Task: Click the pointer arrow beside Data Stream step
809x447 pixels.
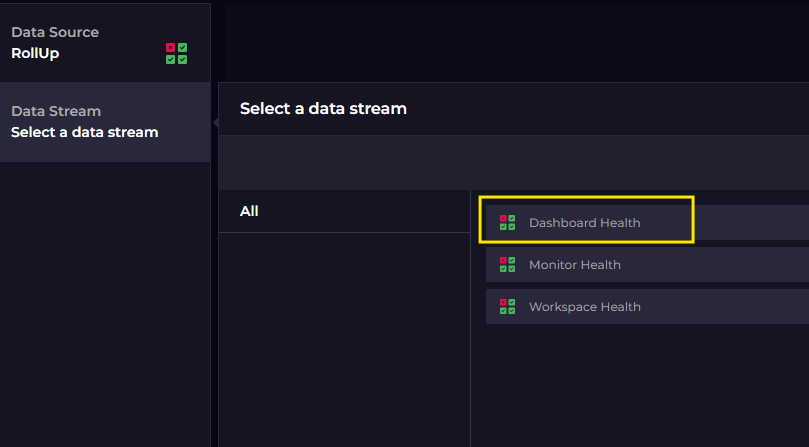Action: click(215, 122)
